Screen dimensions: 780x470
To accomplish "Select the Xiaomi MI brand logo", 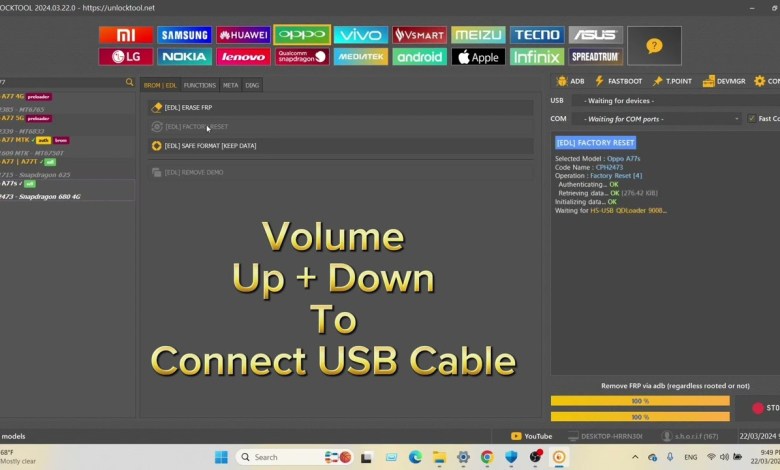I will tap(126, 35).
